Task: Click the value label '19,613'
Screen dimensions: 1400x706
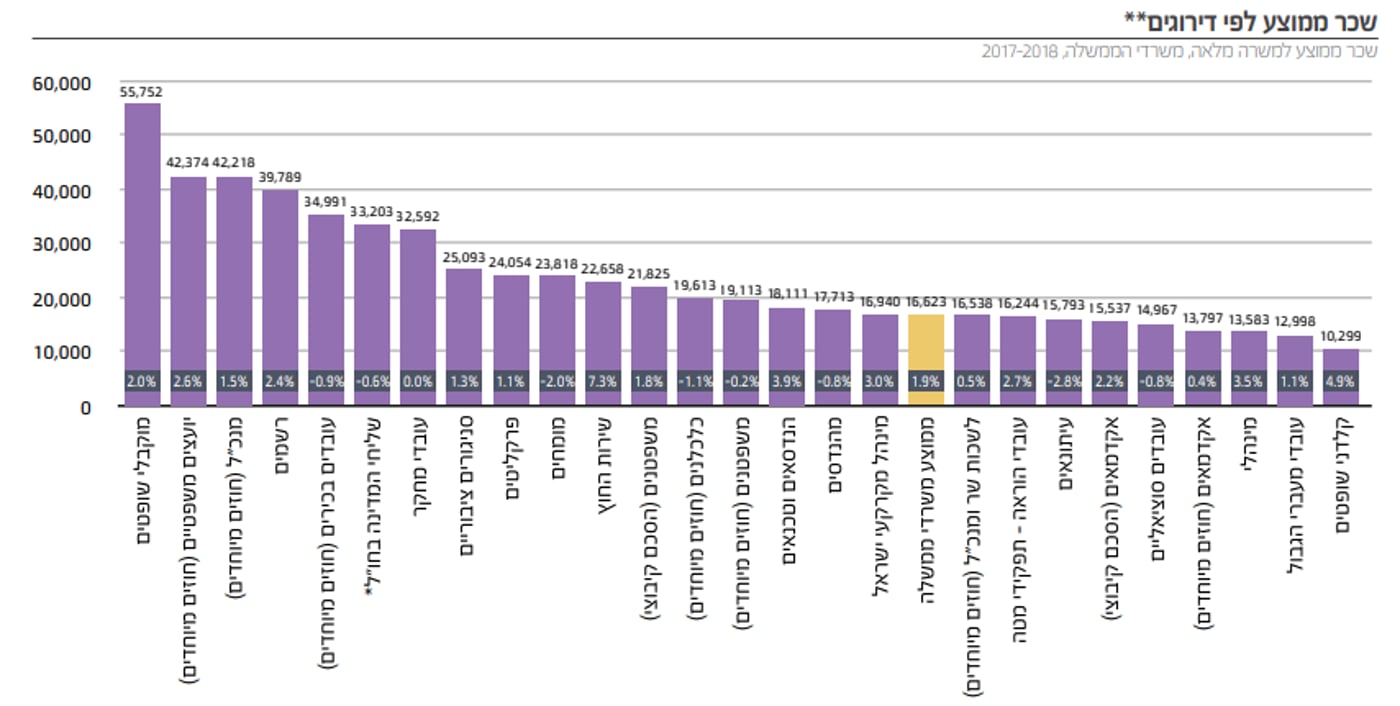Action: [x=695, y=286]
